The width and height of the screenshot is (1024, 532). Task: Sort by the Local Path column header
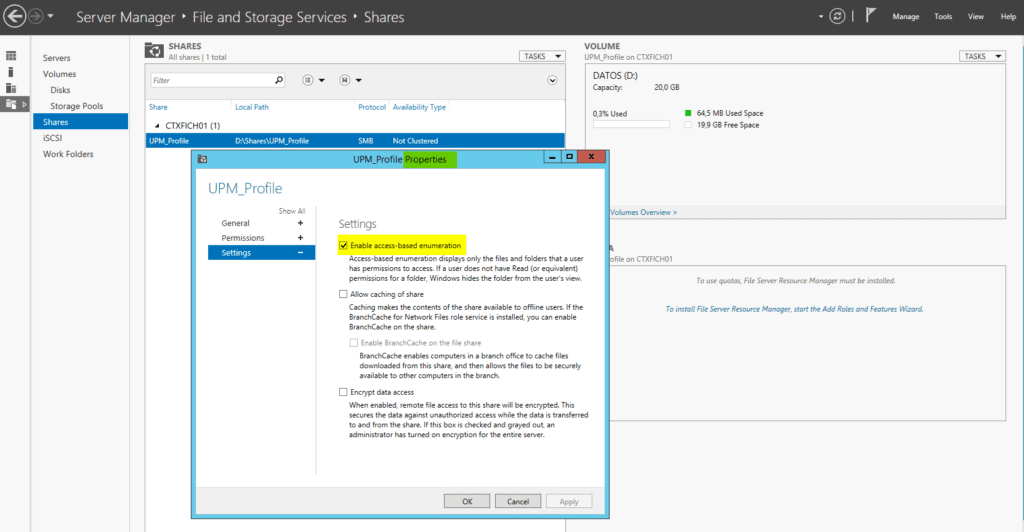point(251,107)
